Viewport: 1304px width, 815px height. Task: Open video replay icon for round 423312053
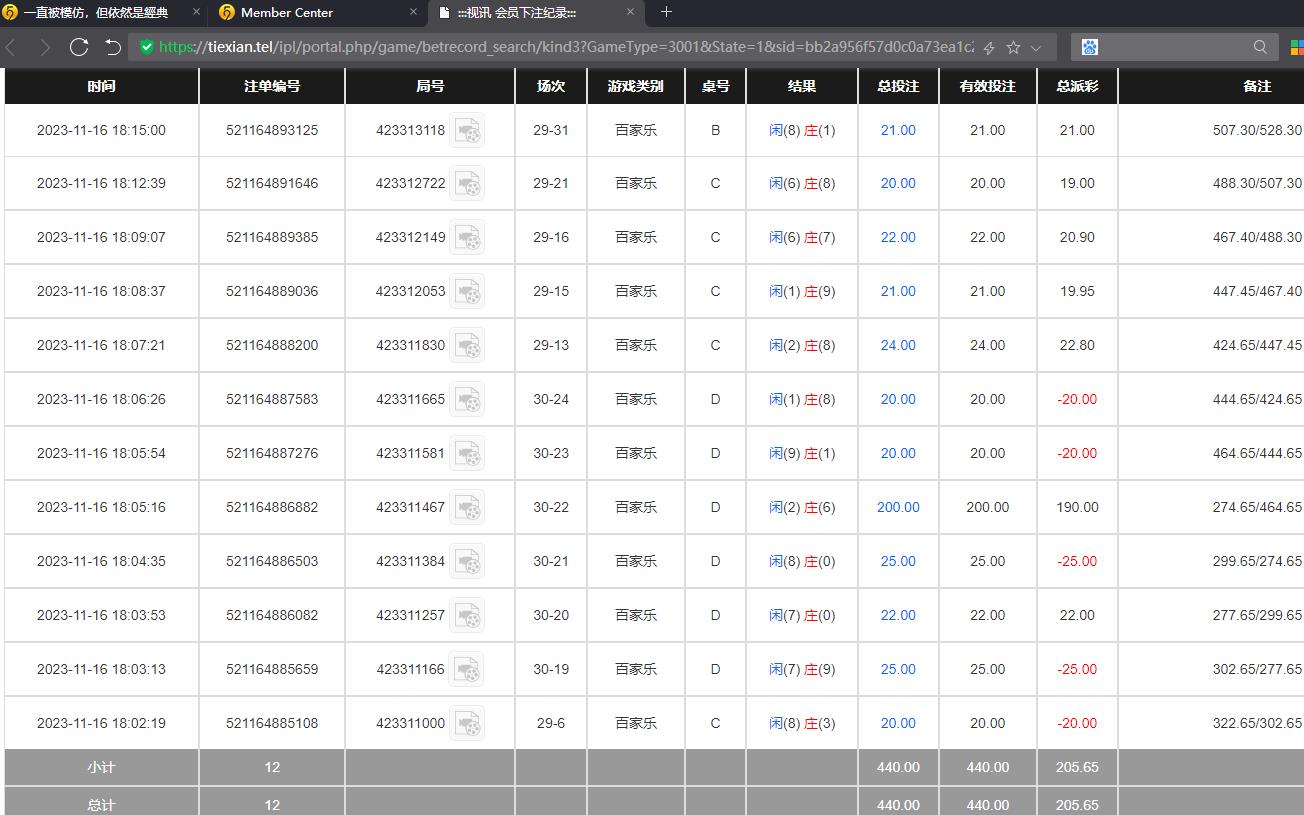pos(467,292)
